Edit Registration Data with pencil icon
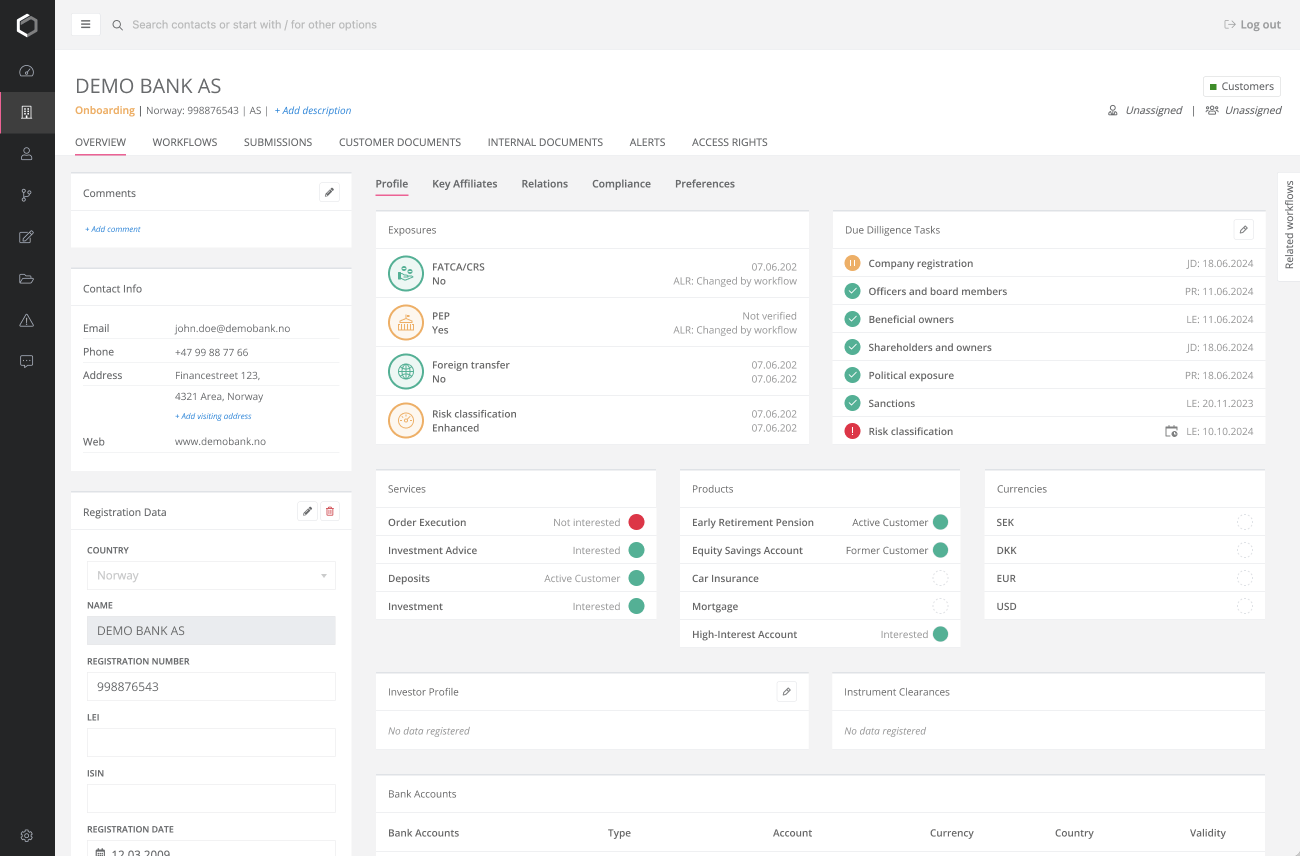Viewport: 1300px width, 856px height. point(308,511)
